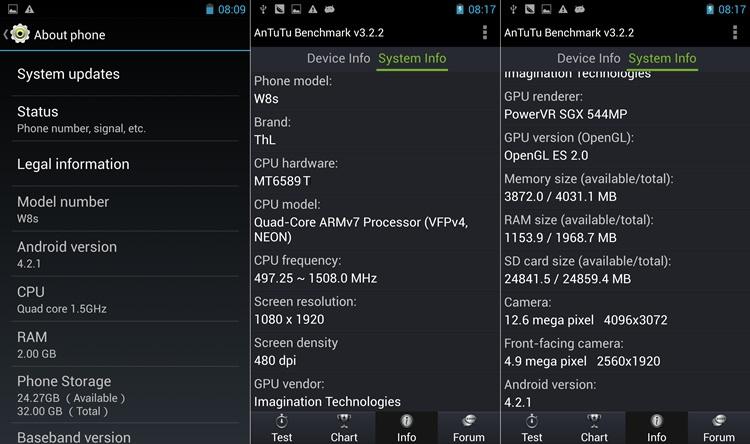Tap the settings gear back icon
Viewport: 750px width, 444px height.
click(x=17, y=34)
